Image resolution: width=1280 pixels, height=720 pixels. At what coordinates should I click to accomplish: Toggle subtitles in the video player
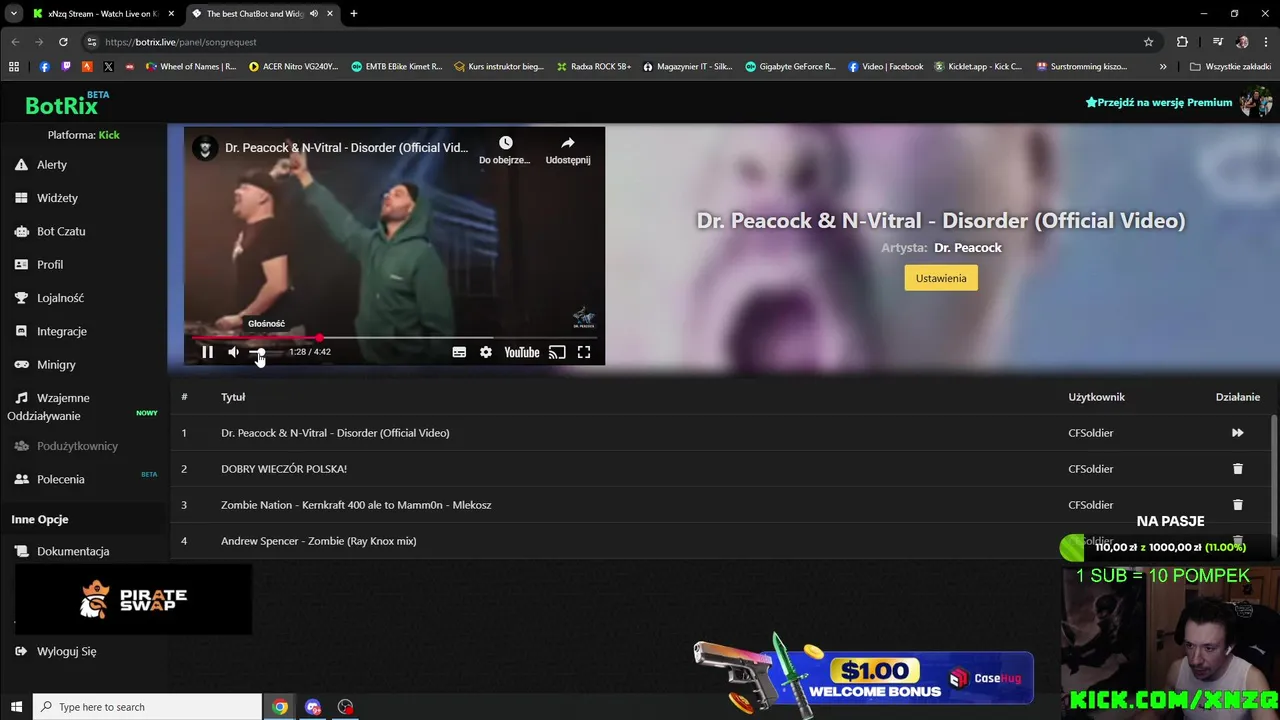[x=459, y=352]
